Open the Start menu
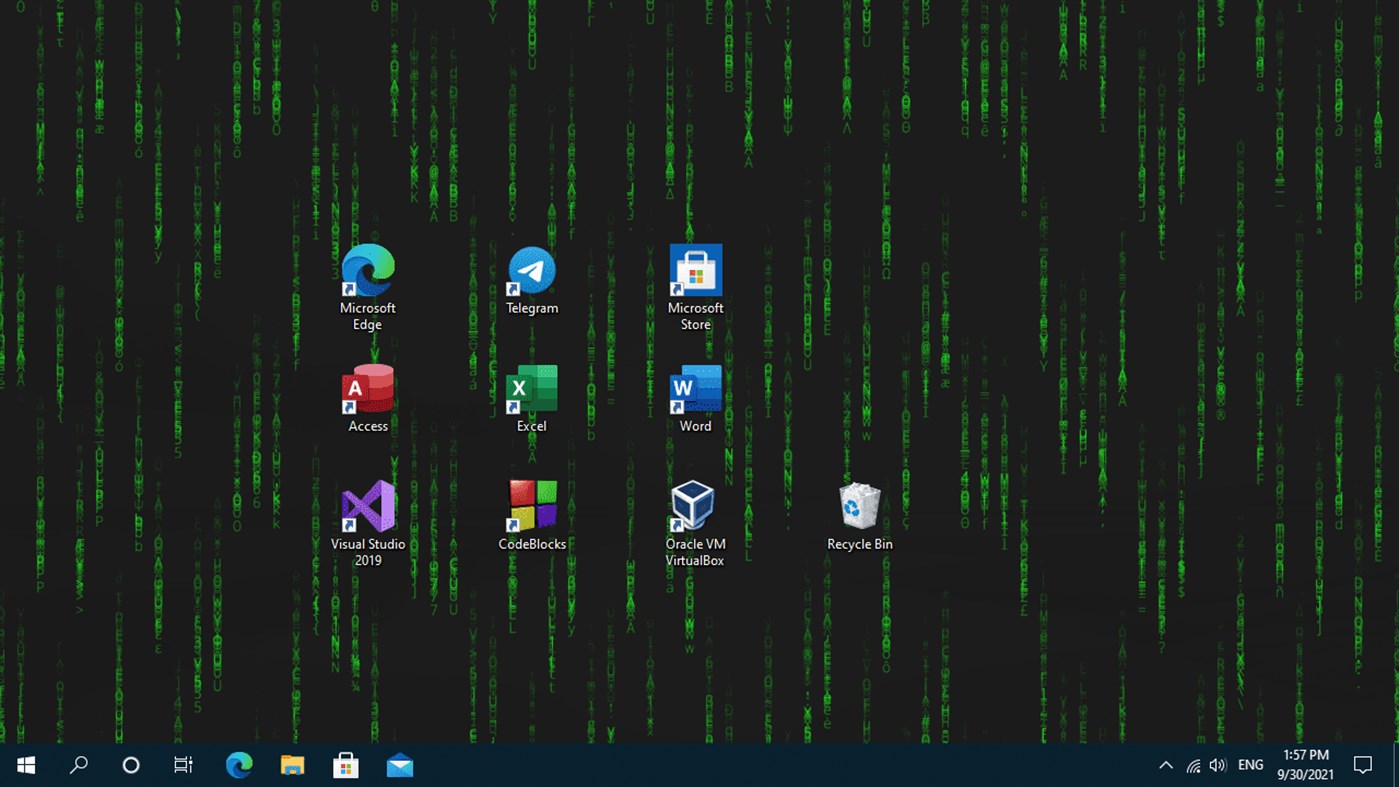The image size is (1399, 787). [25, 764]
